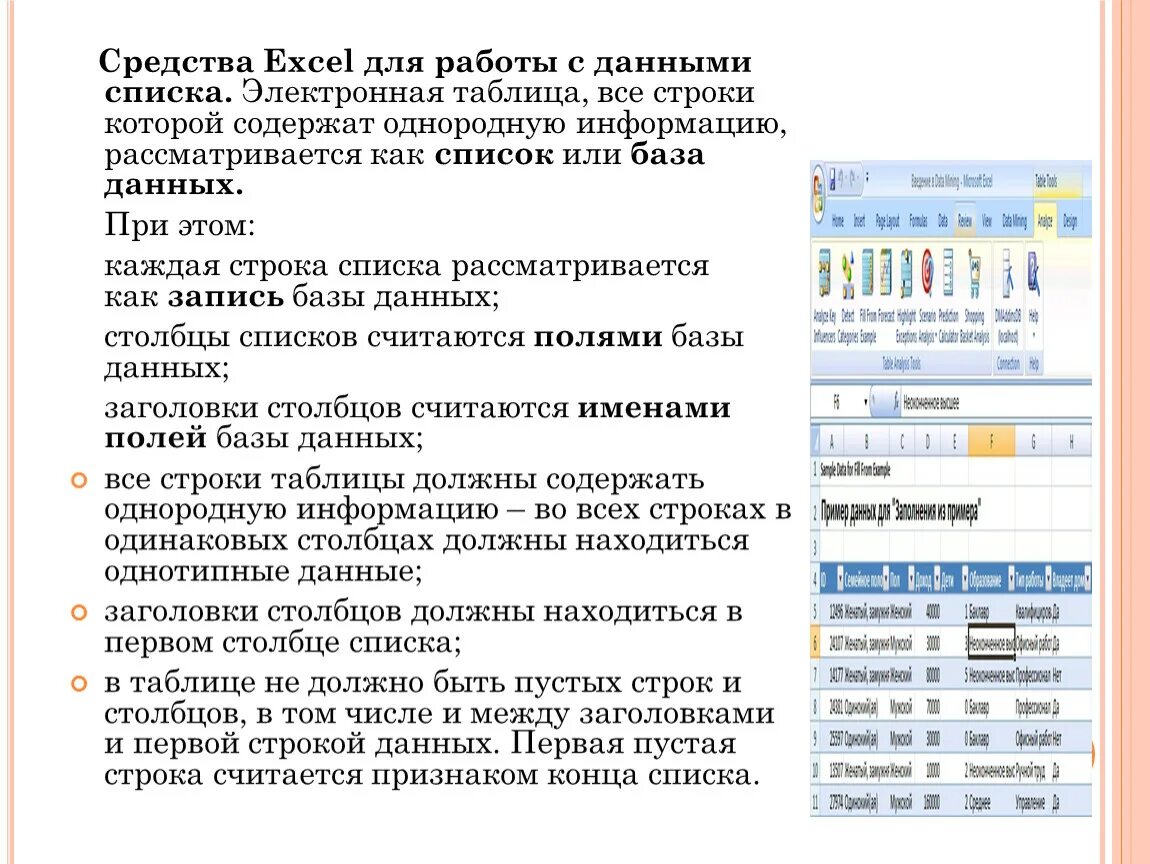Run Shopping Basket Analysis
Screen dimensions: 1150x864
(x=975, y=297)
